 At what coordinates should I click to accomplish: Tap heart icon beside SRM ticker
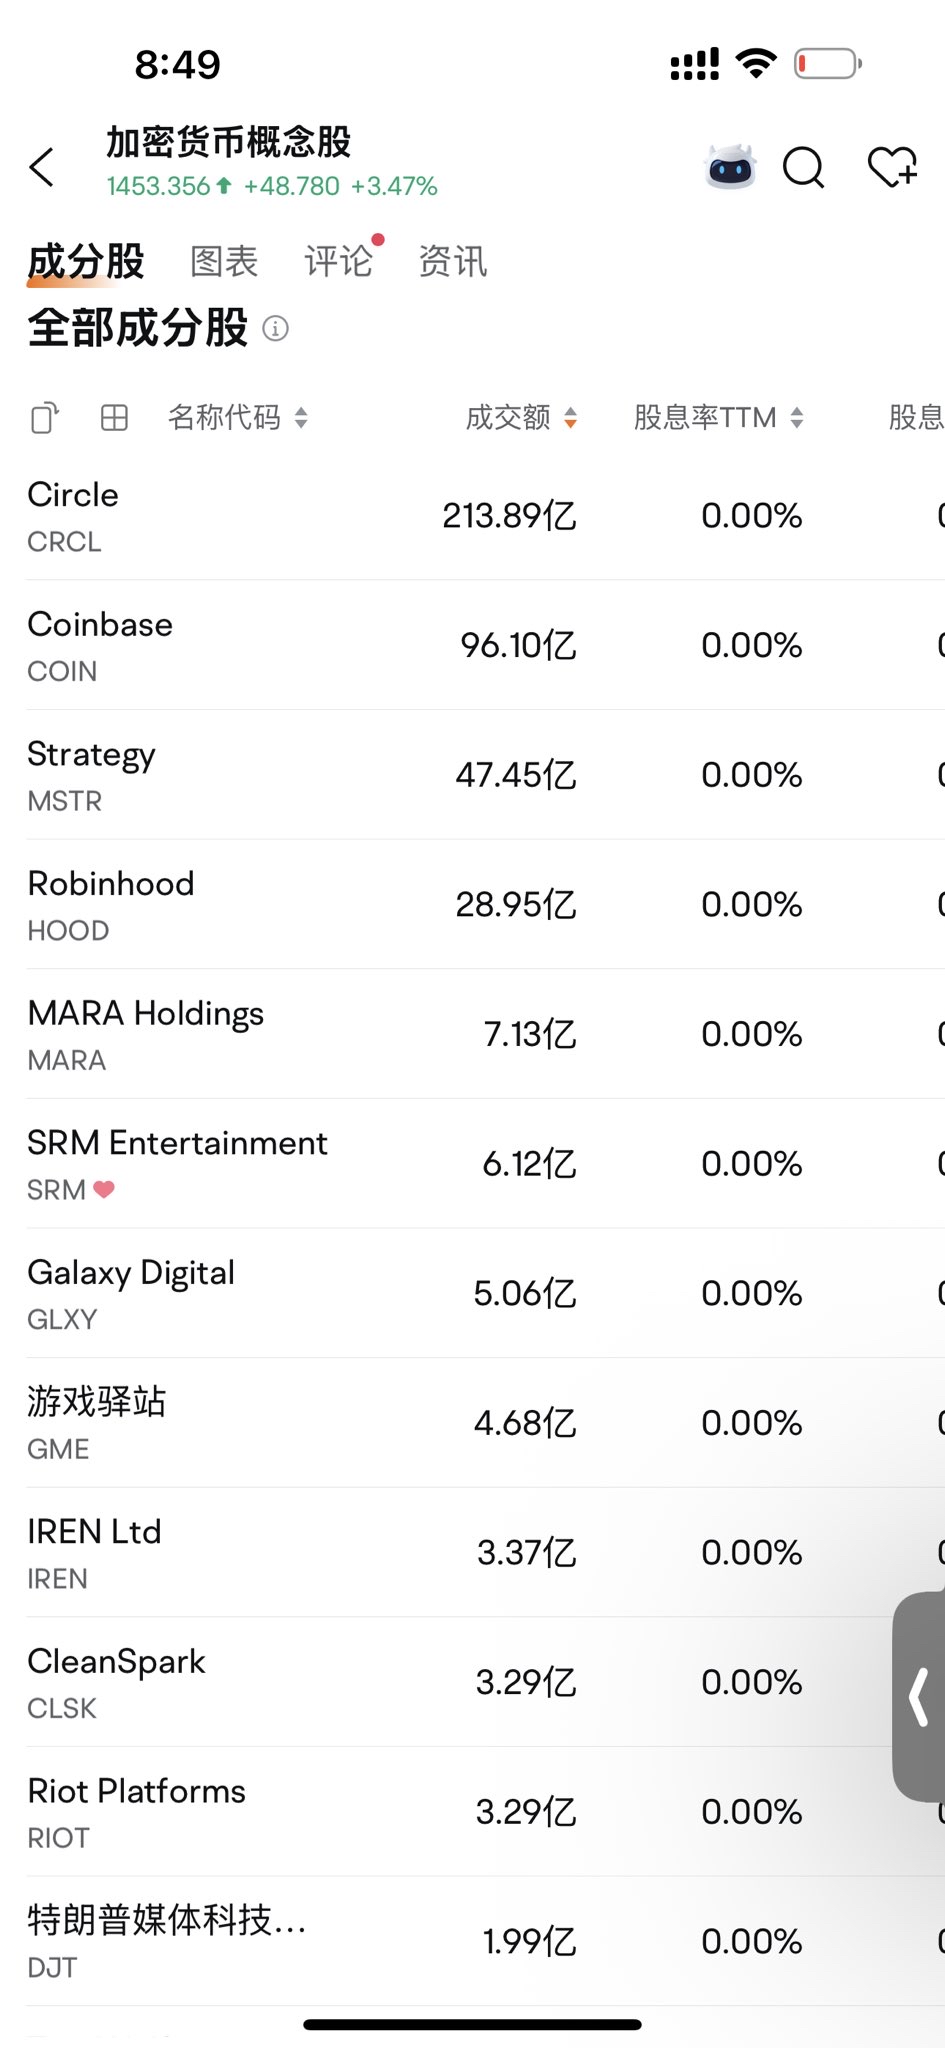[x=104, y=1189]
